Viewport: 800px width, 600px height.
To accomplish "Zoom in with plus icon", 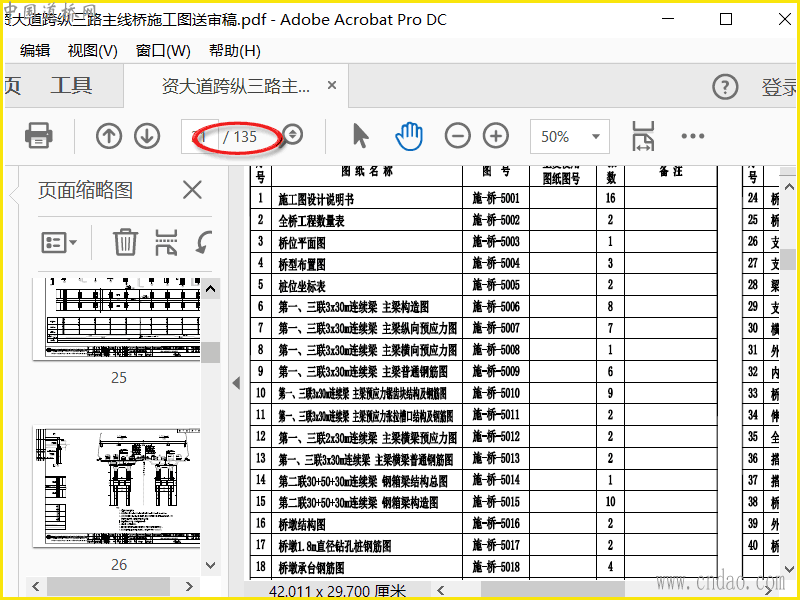I will tap(496, 136).
